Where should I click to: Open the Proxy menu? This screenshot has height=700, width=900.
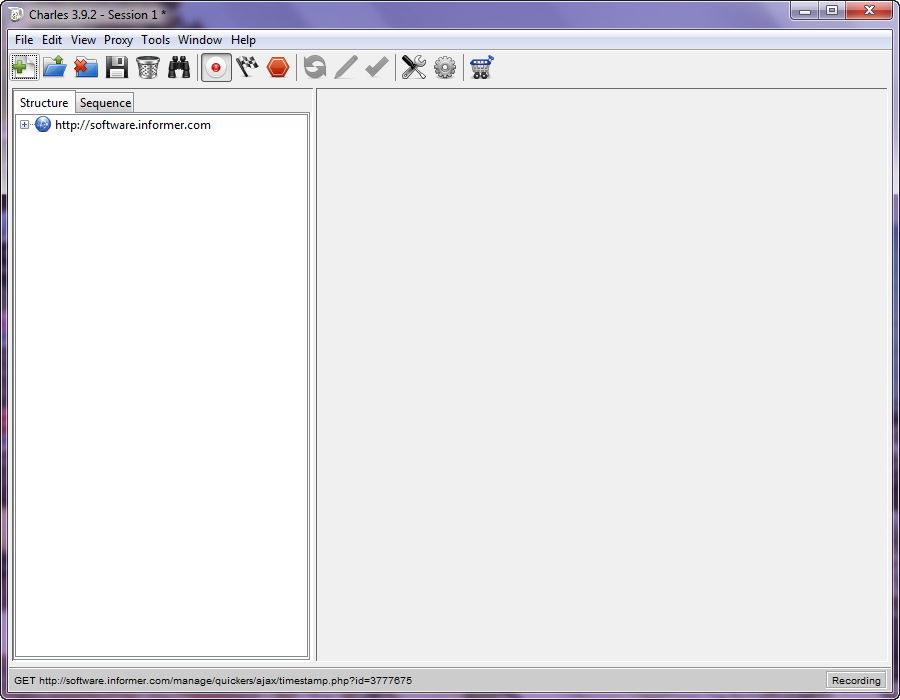118,40
